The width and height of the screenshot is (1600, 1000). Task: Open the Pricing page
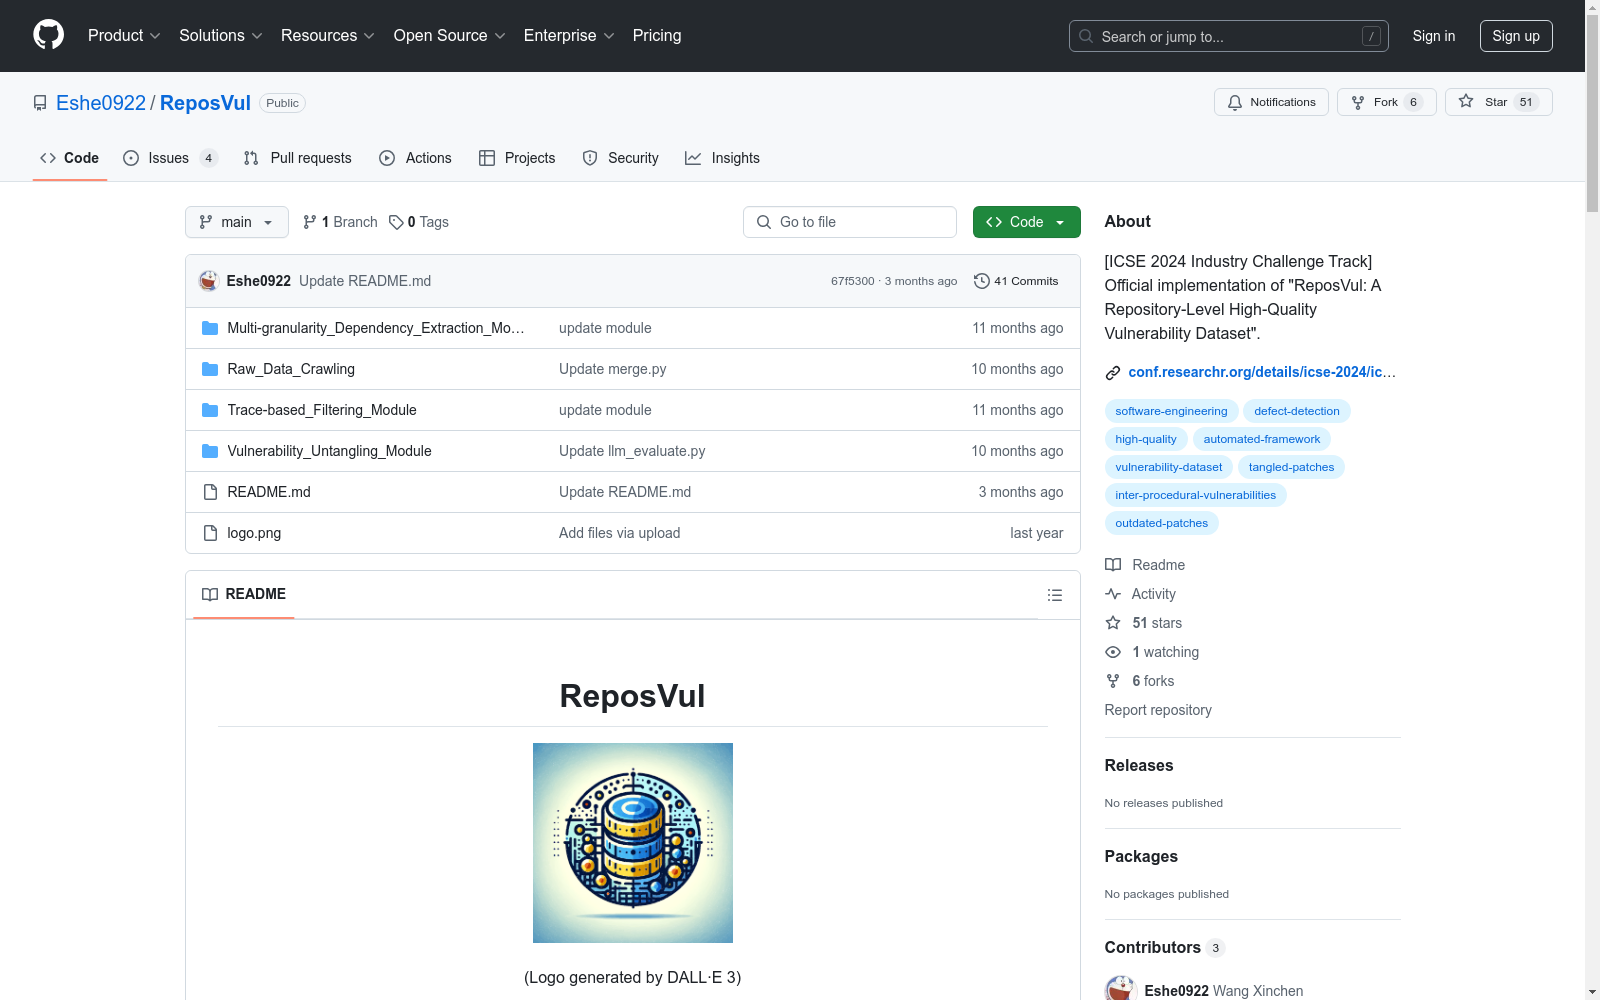pos(657,36)
